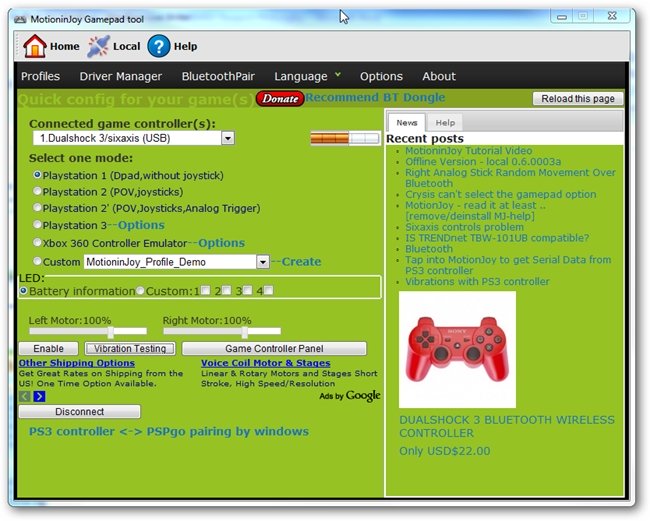Open DUALSHOCK 3 BLUETOOTH WIRELESS CONTROLLER product link
This screenshot has width=650, height=521.
(507, 426)
